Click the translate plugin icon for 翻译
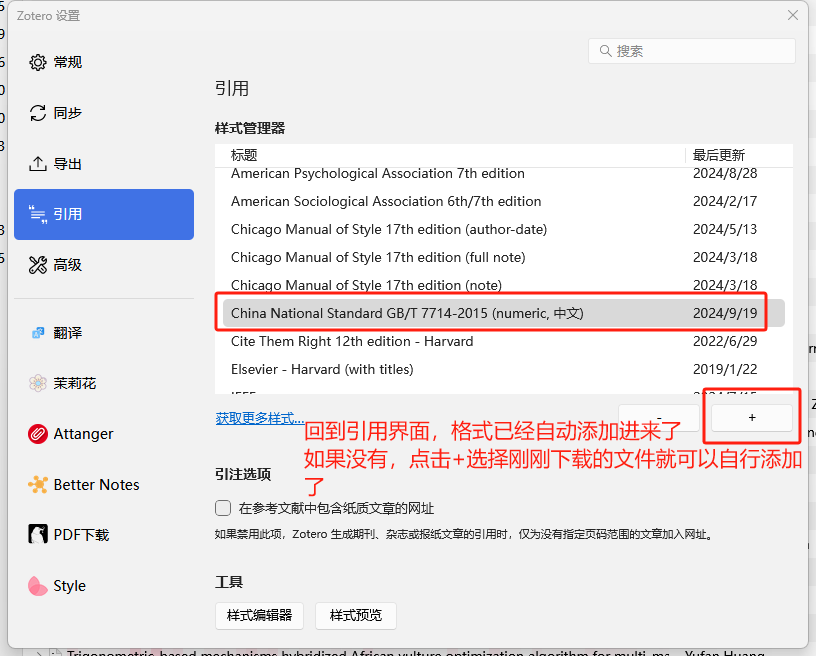 click(37, 333)
